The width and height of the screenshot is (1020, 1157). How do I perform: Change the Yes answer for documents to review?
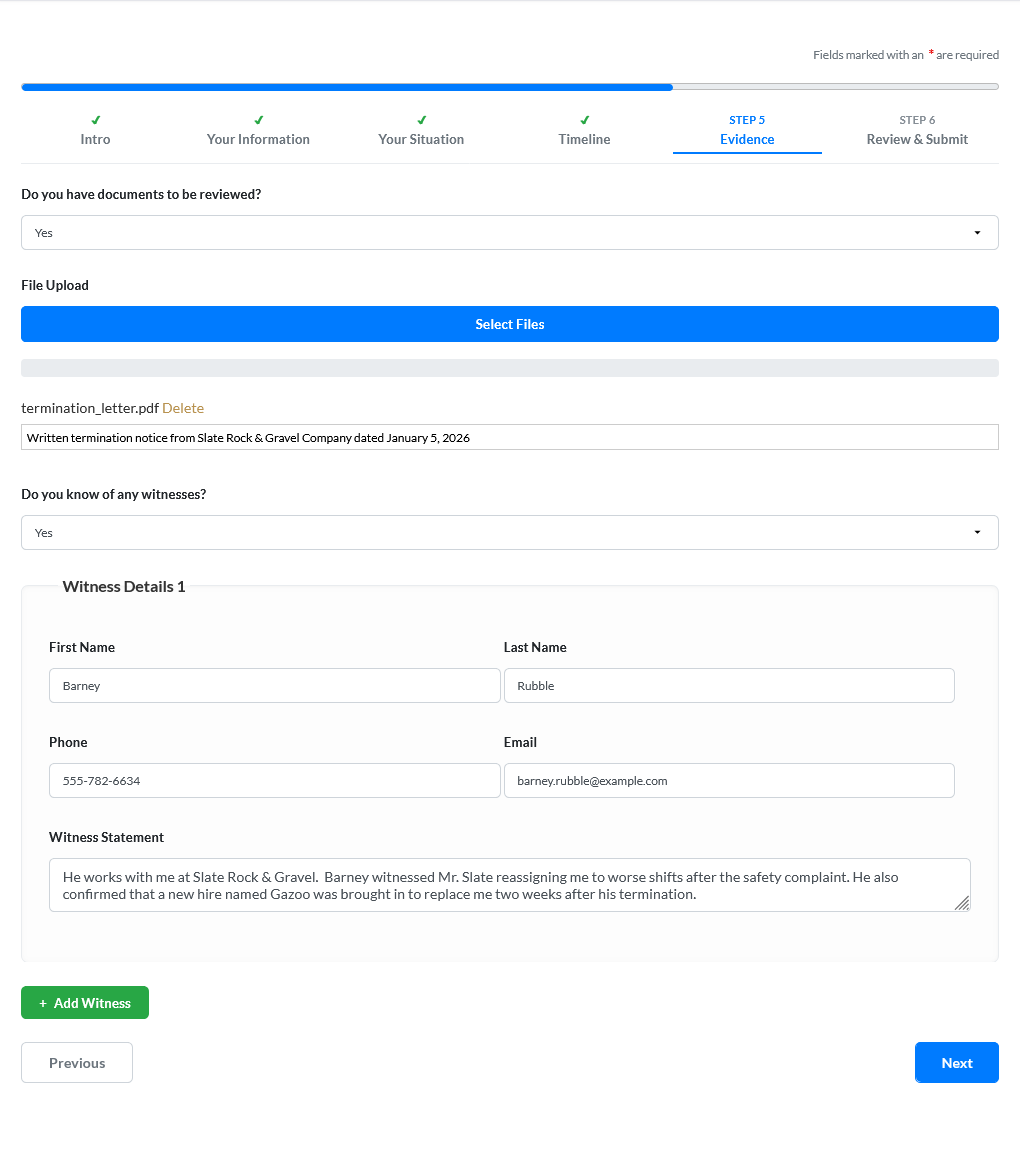pos(510,232)
